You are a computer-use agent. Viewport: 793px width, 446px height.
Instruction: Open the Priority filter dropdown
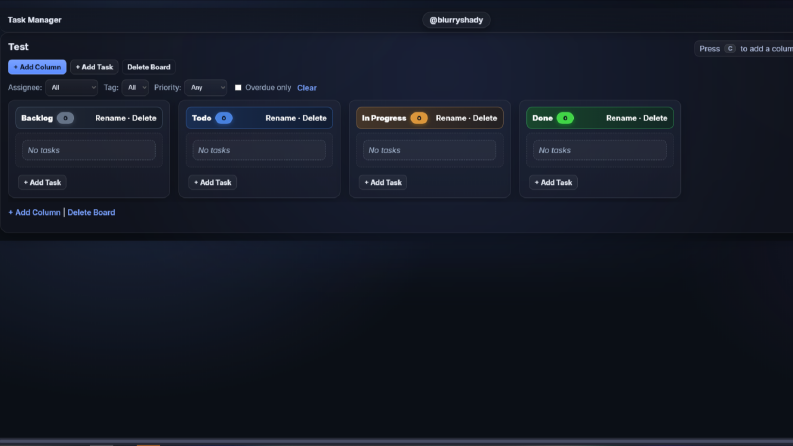tap(206, 87)
